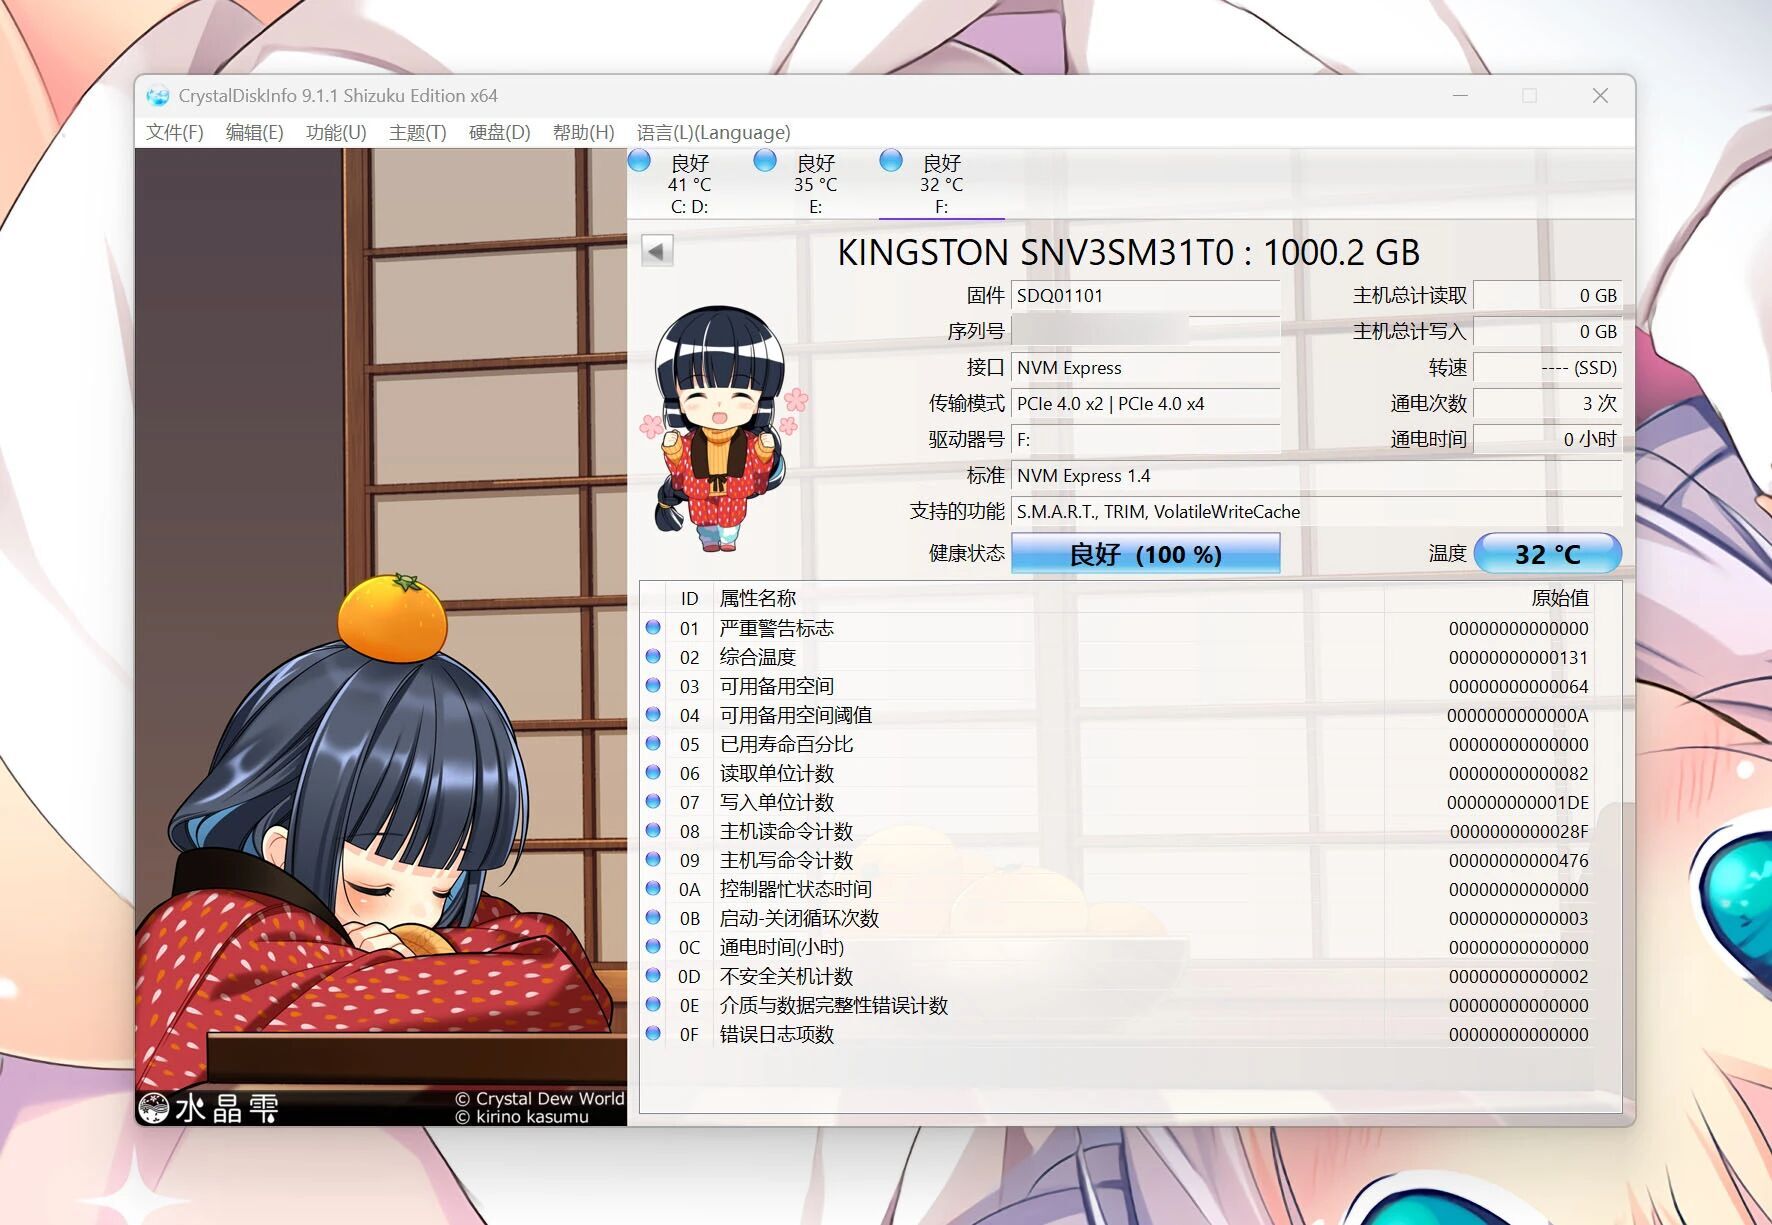
Task: Click the chibi Shizuku character image
Action: point(723,428)
